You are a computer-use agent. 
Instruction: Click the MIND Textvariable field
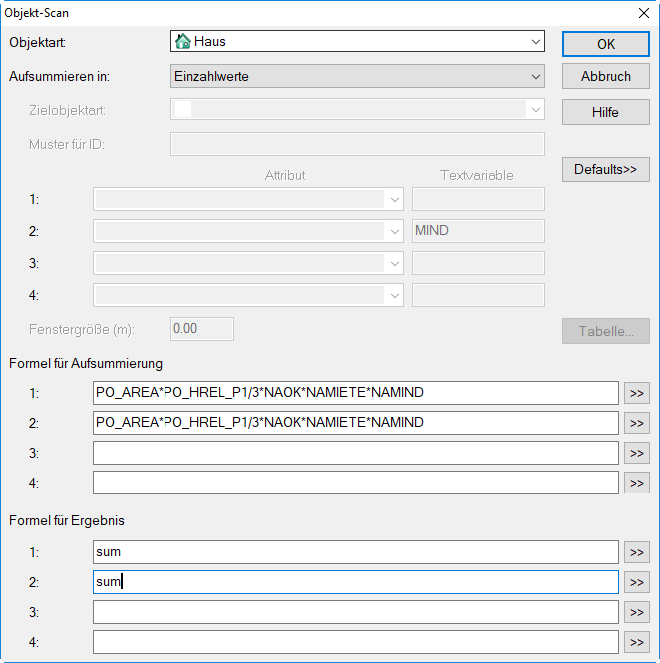pos(478,231)
